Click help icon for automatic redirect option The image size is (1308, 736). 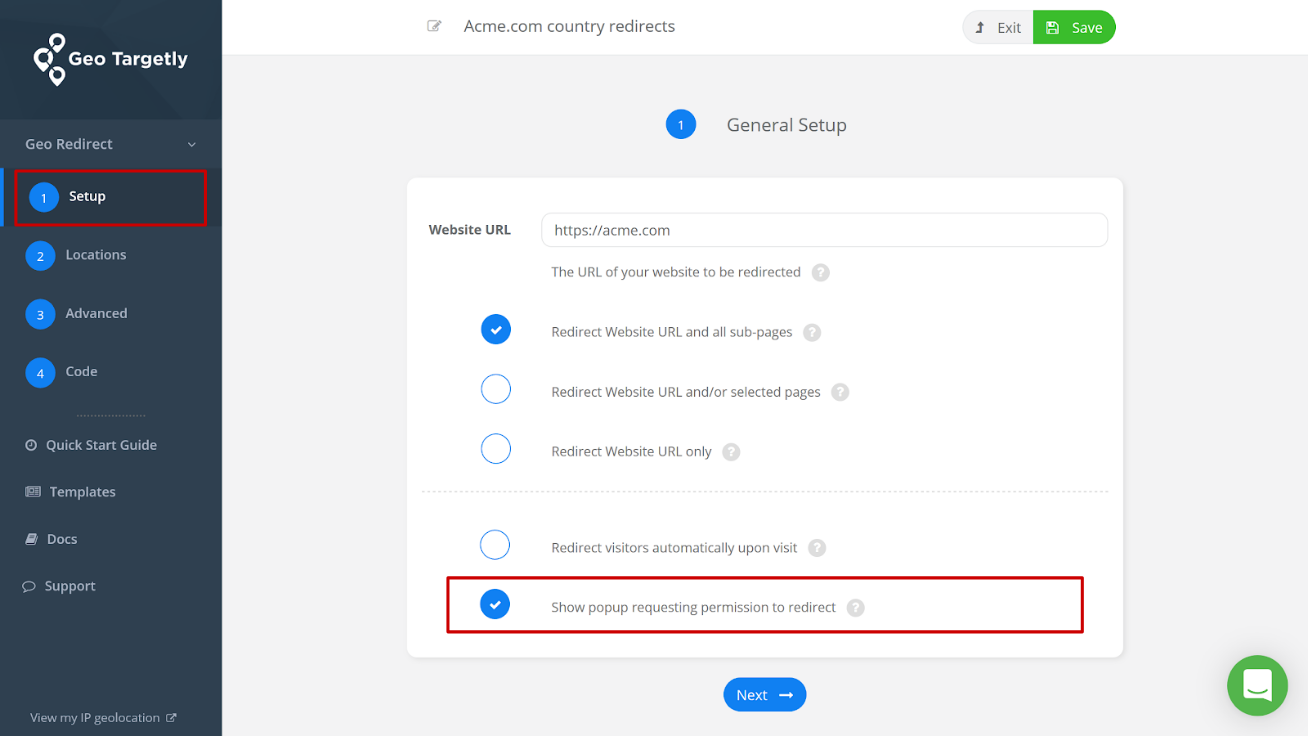tap(817, 548)
